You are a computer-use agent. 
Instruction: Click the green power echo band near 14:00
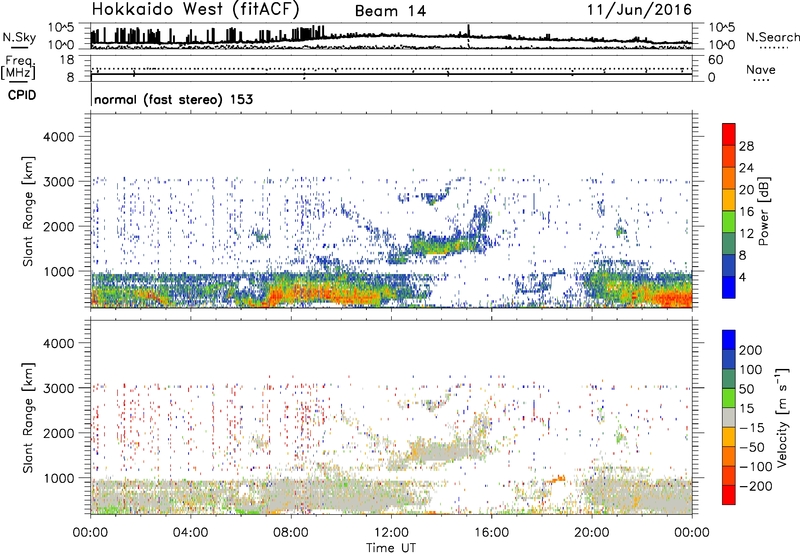[x=443, y=247]
